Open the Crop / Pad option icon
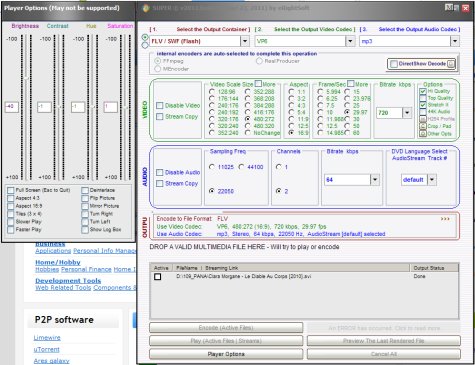 [x=423, y=126]
